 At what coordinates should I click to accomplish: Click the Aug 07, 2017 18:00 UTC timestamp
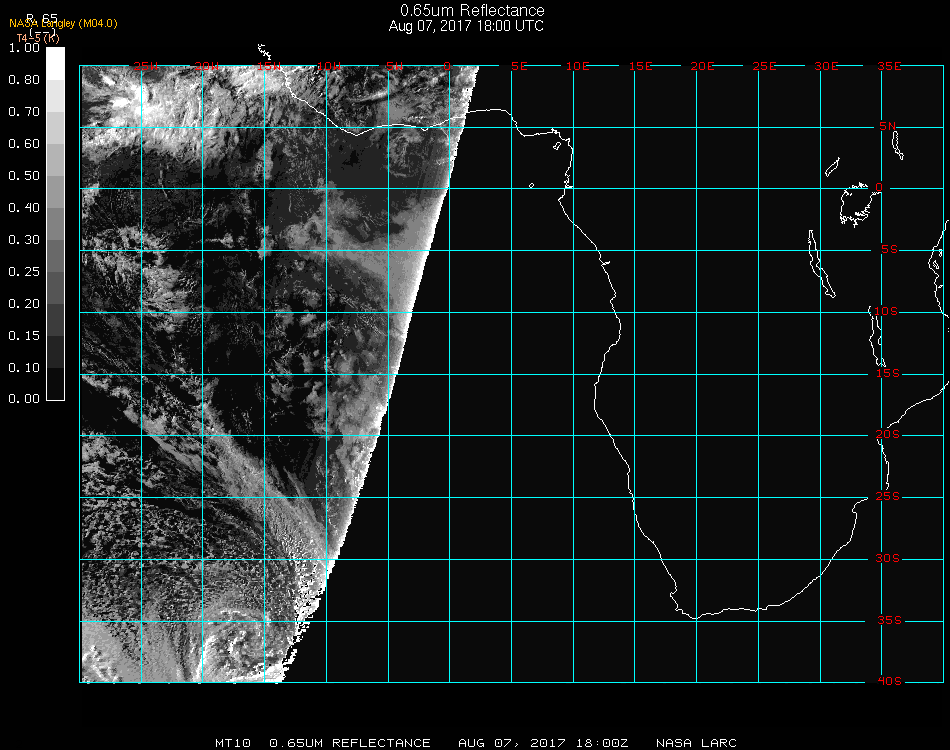click(466, 26)
